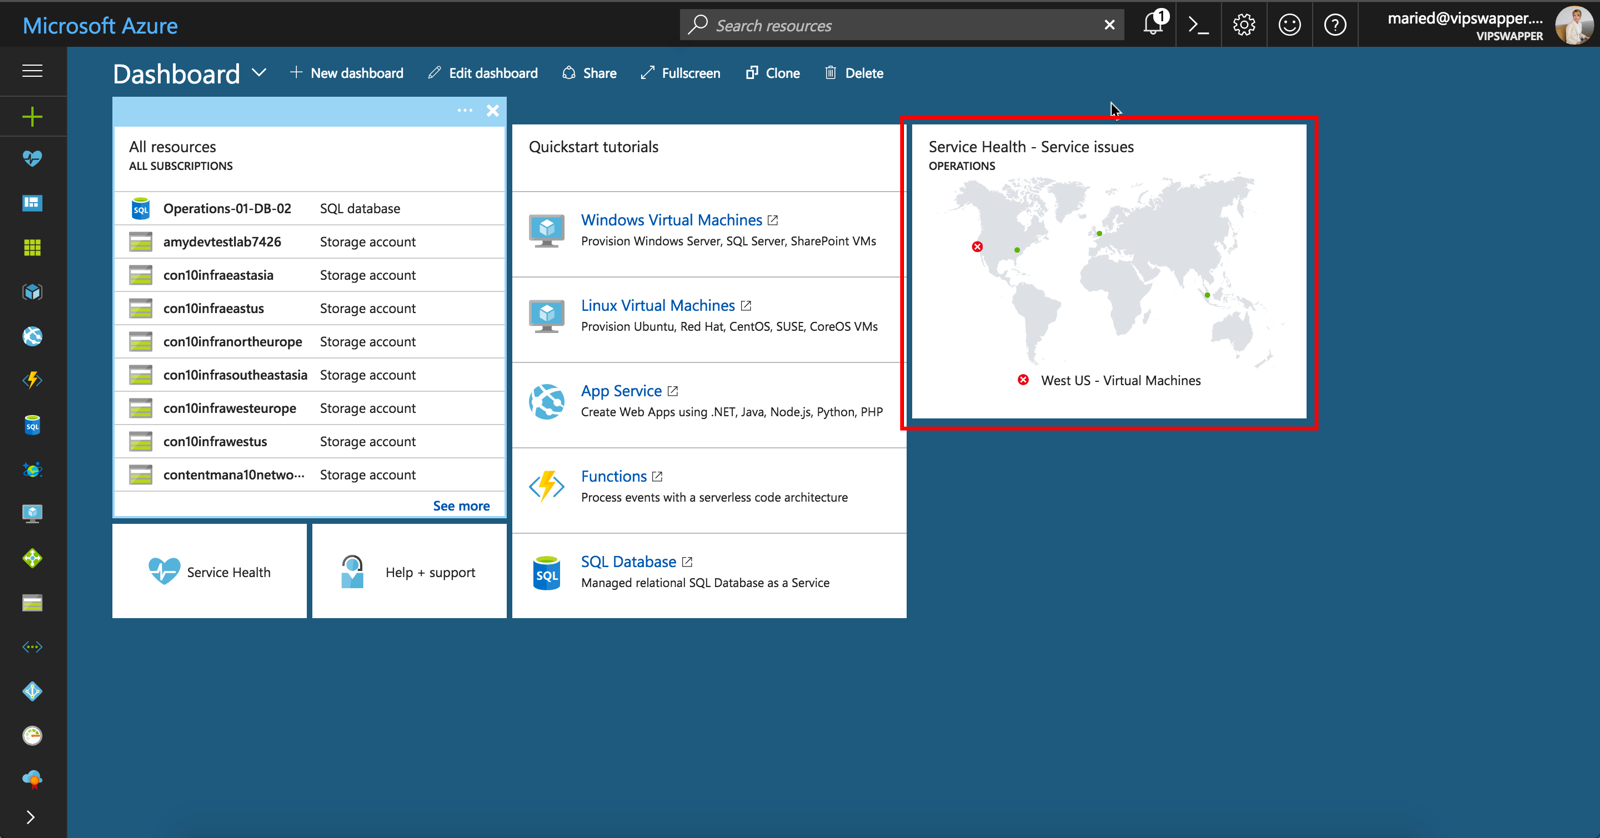This screenshot has height=838, width=1600.
Task: Open the Service Health tile
Action: (x=209, y=572)
